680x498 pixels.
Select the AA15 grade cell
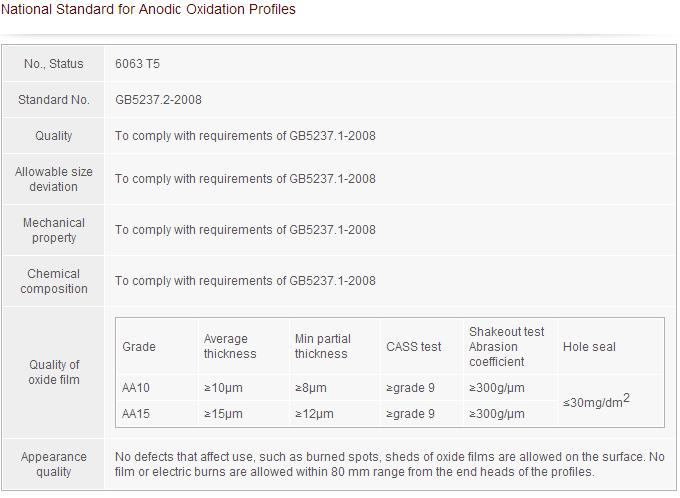tap(136, 414)
